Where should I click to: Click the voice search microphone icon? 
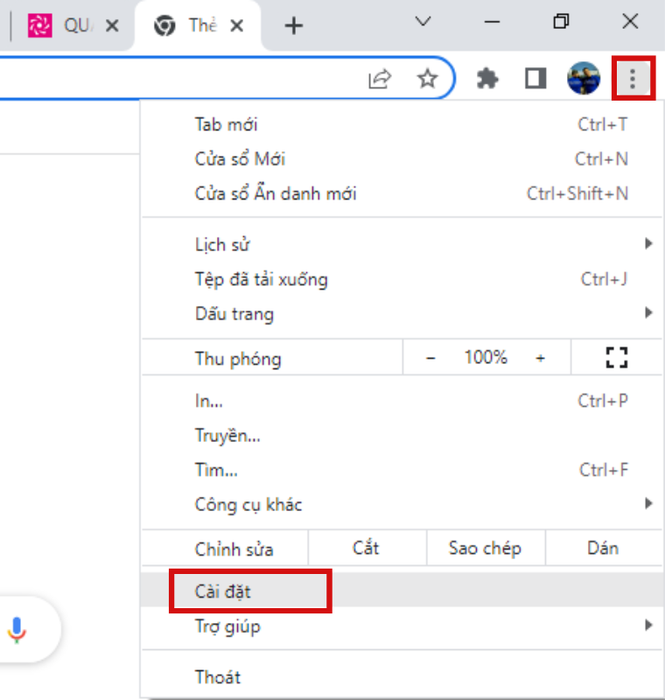17,629
